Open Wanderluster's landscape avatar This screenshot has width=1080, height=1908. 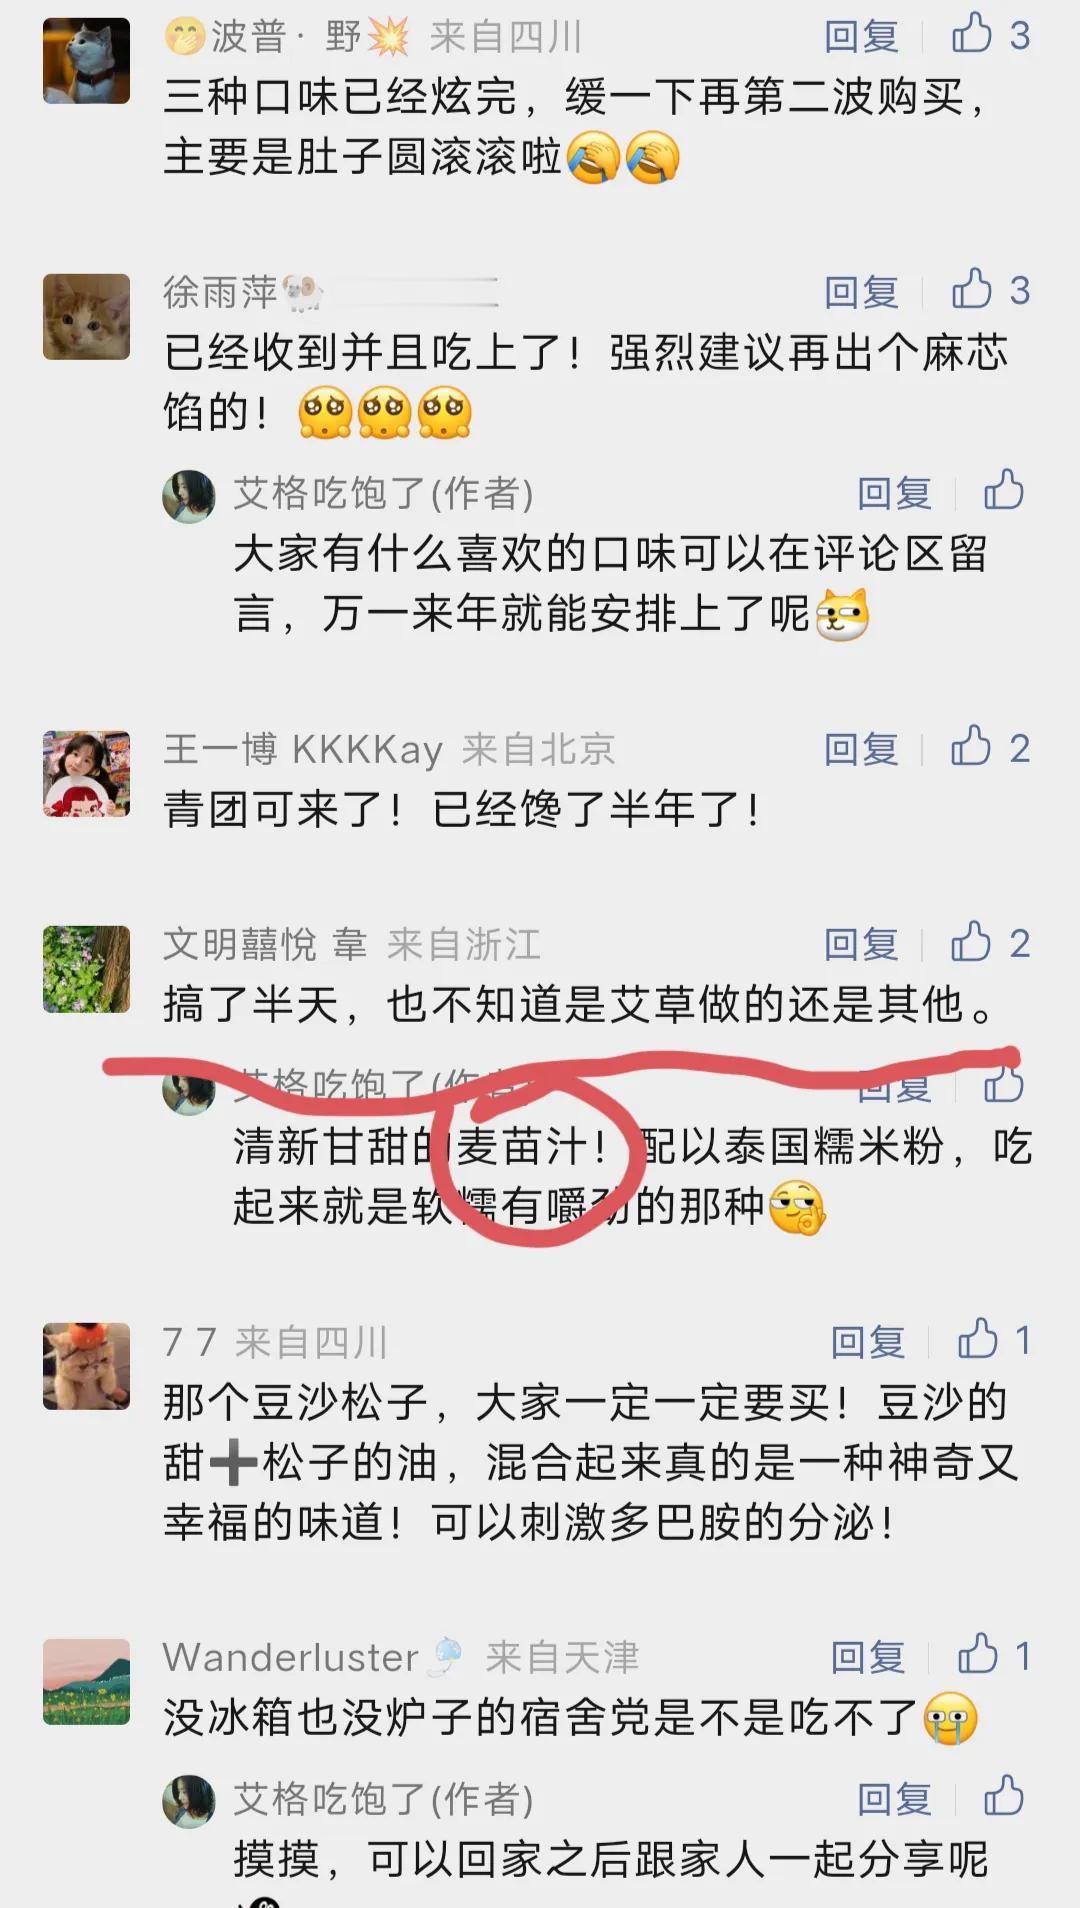(87, 1681)
